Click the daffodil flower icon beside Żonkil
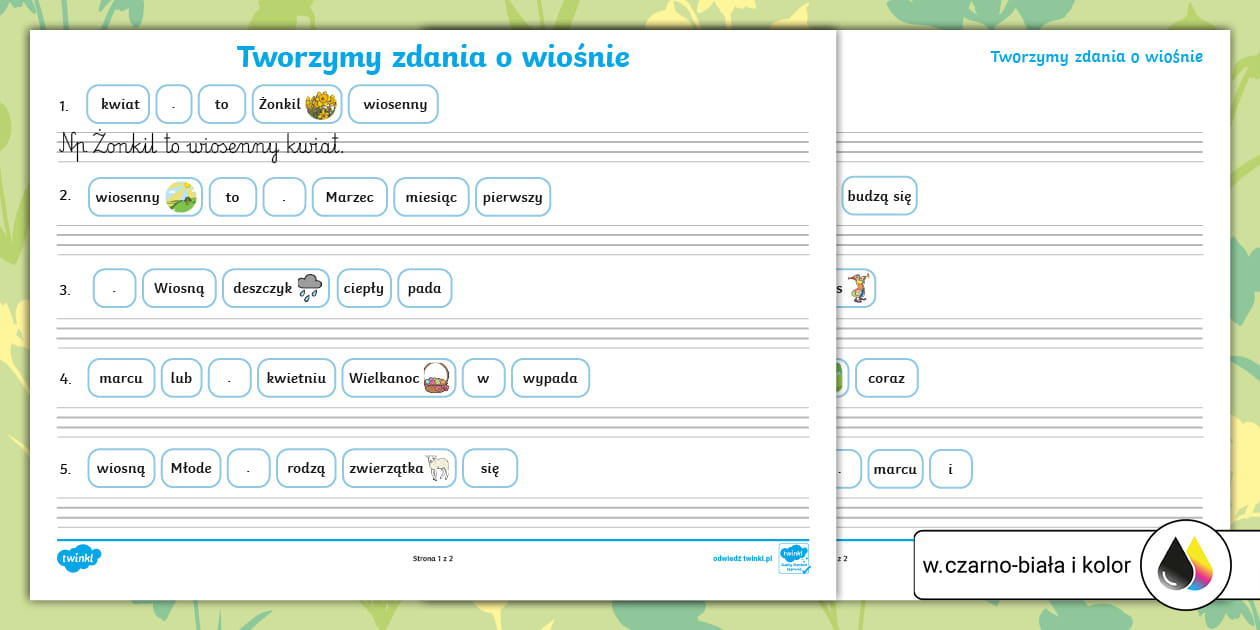The width and height of the screenshot is (1260, 630). tap(321, 105)
